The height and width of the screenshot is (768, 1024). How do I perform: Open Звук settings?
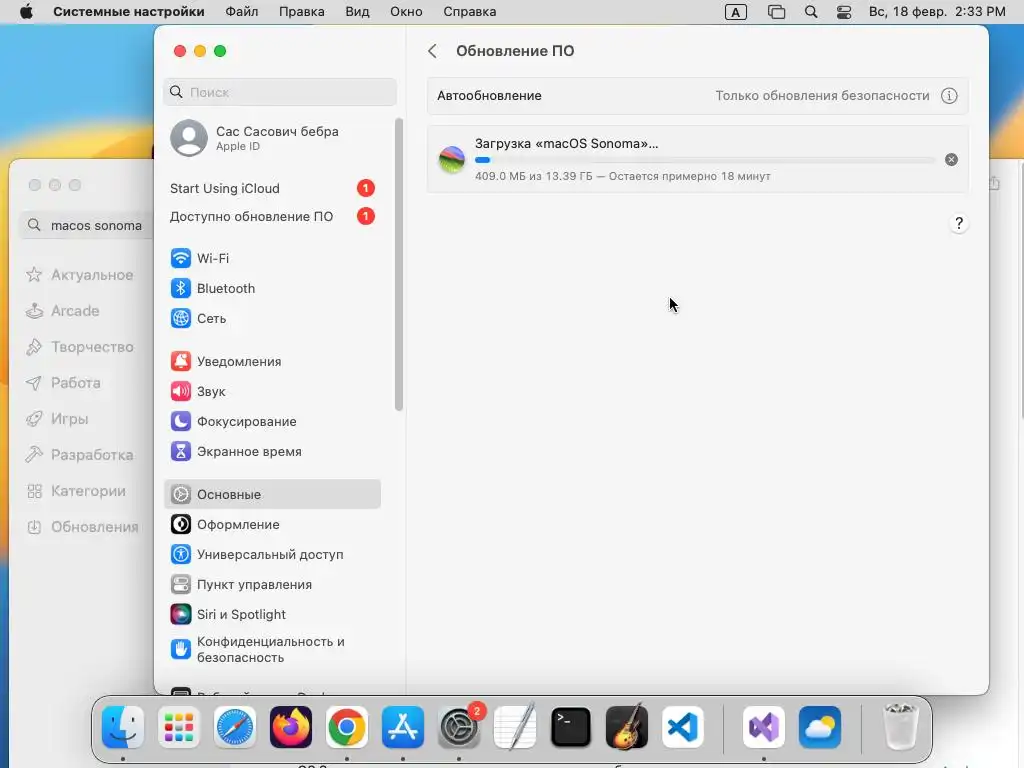click(272, 391)
